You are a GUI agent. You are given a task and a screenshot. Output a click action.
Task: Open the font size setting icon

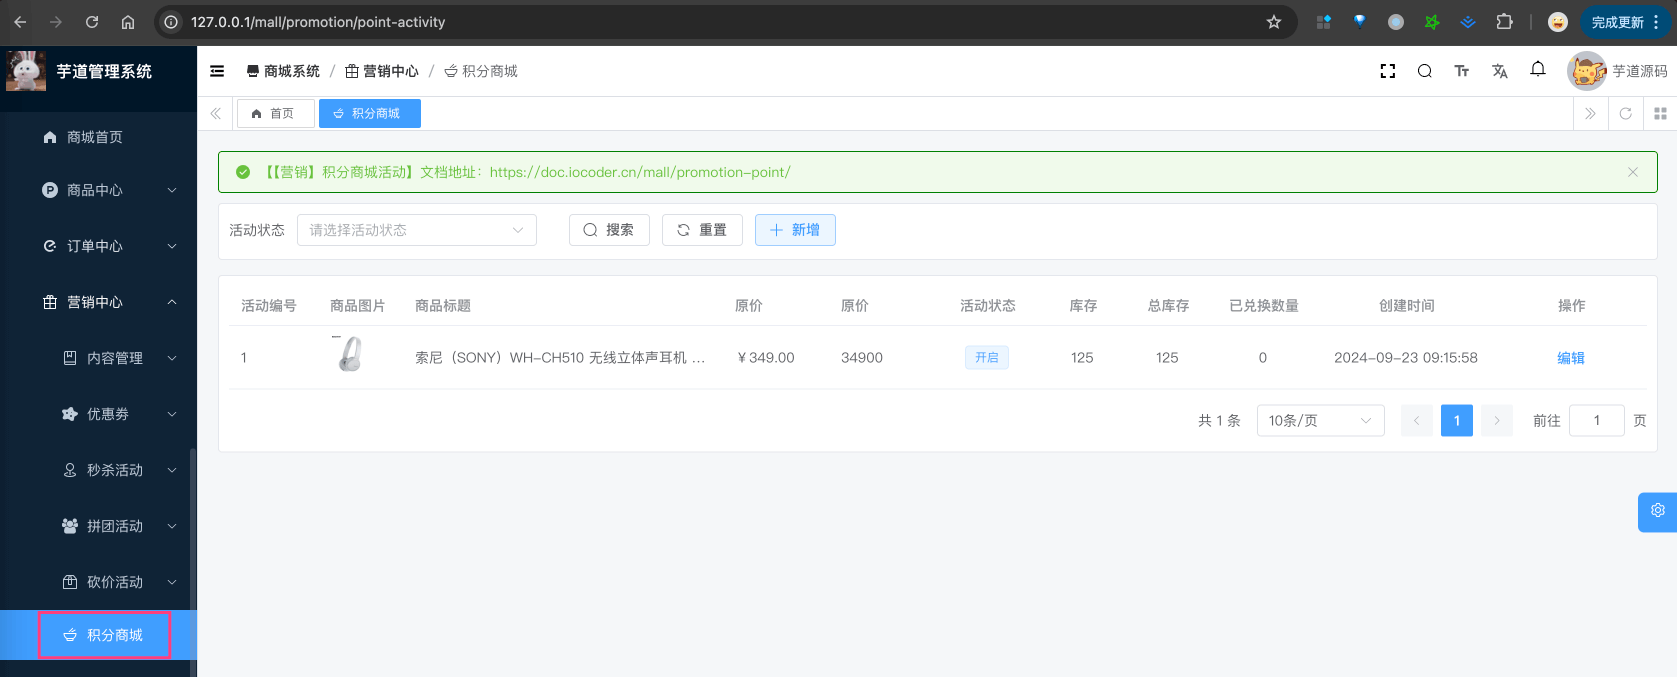[x=1461, y=71]
